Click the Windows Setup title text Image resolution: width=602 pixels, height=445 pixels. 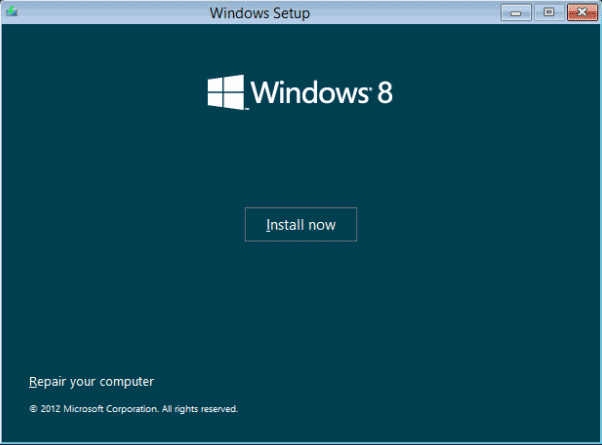[260, 13]
